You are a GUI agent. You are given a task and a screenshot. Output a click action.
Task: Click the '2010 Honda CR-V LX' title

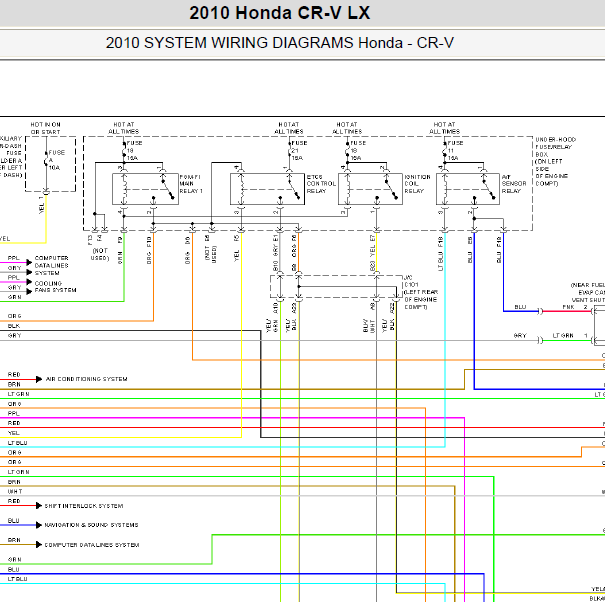coord(279,13)
